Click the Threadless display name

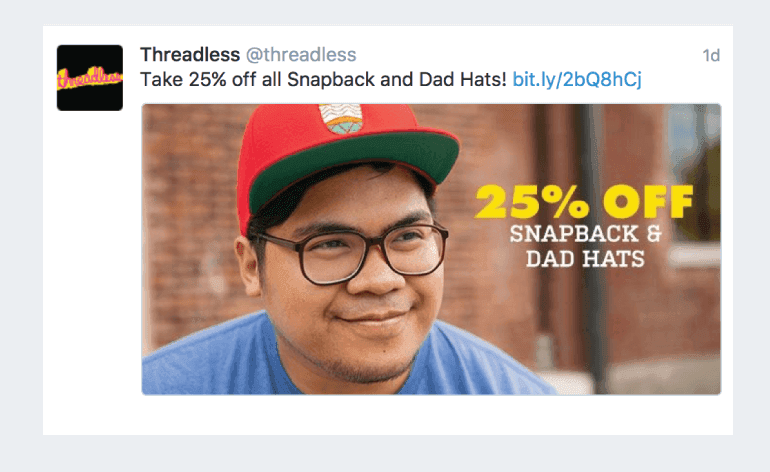pos(189,55)
